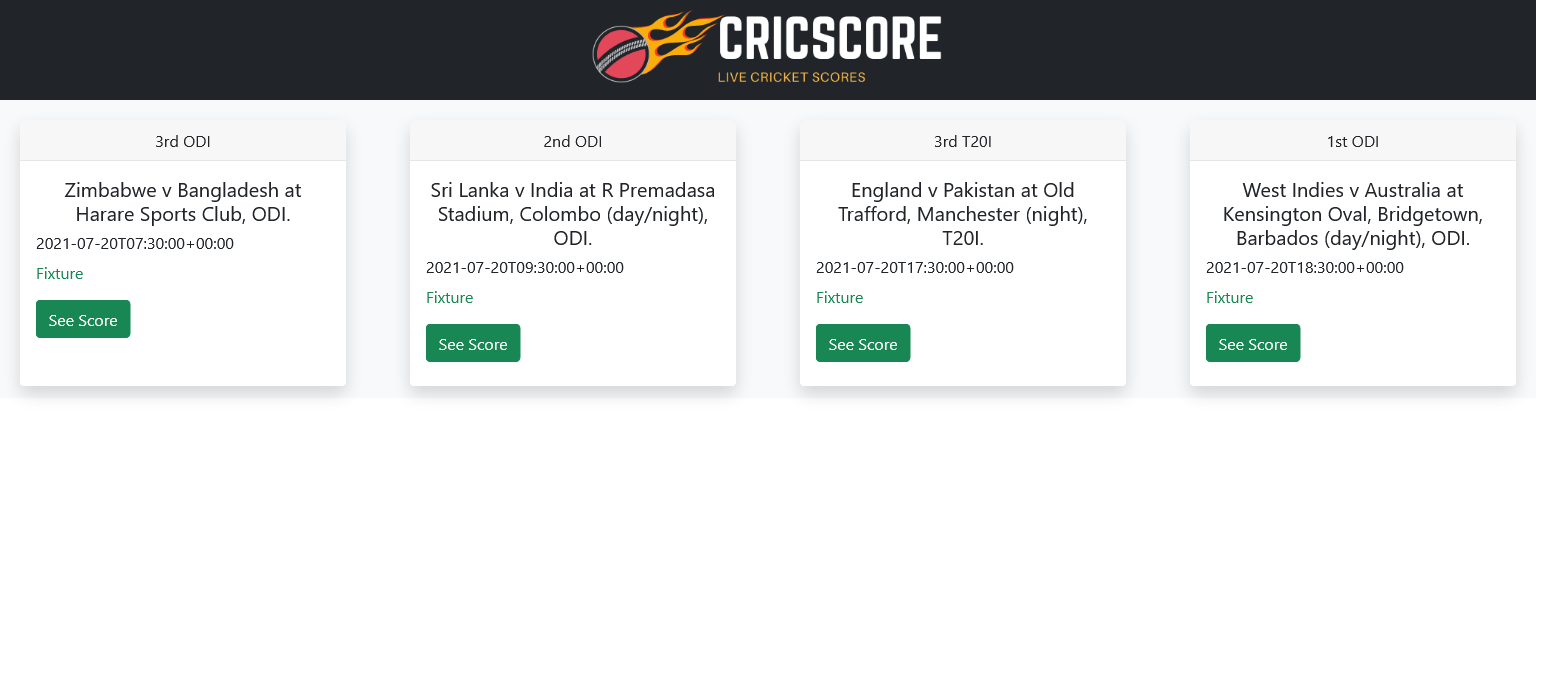Click the CRICSCORE title text

[828, 40]
